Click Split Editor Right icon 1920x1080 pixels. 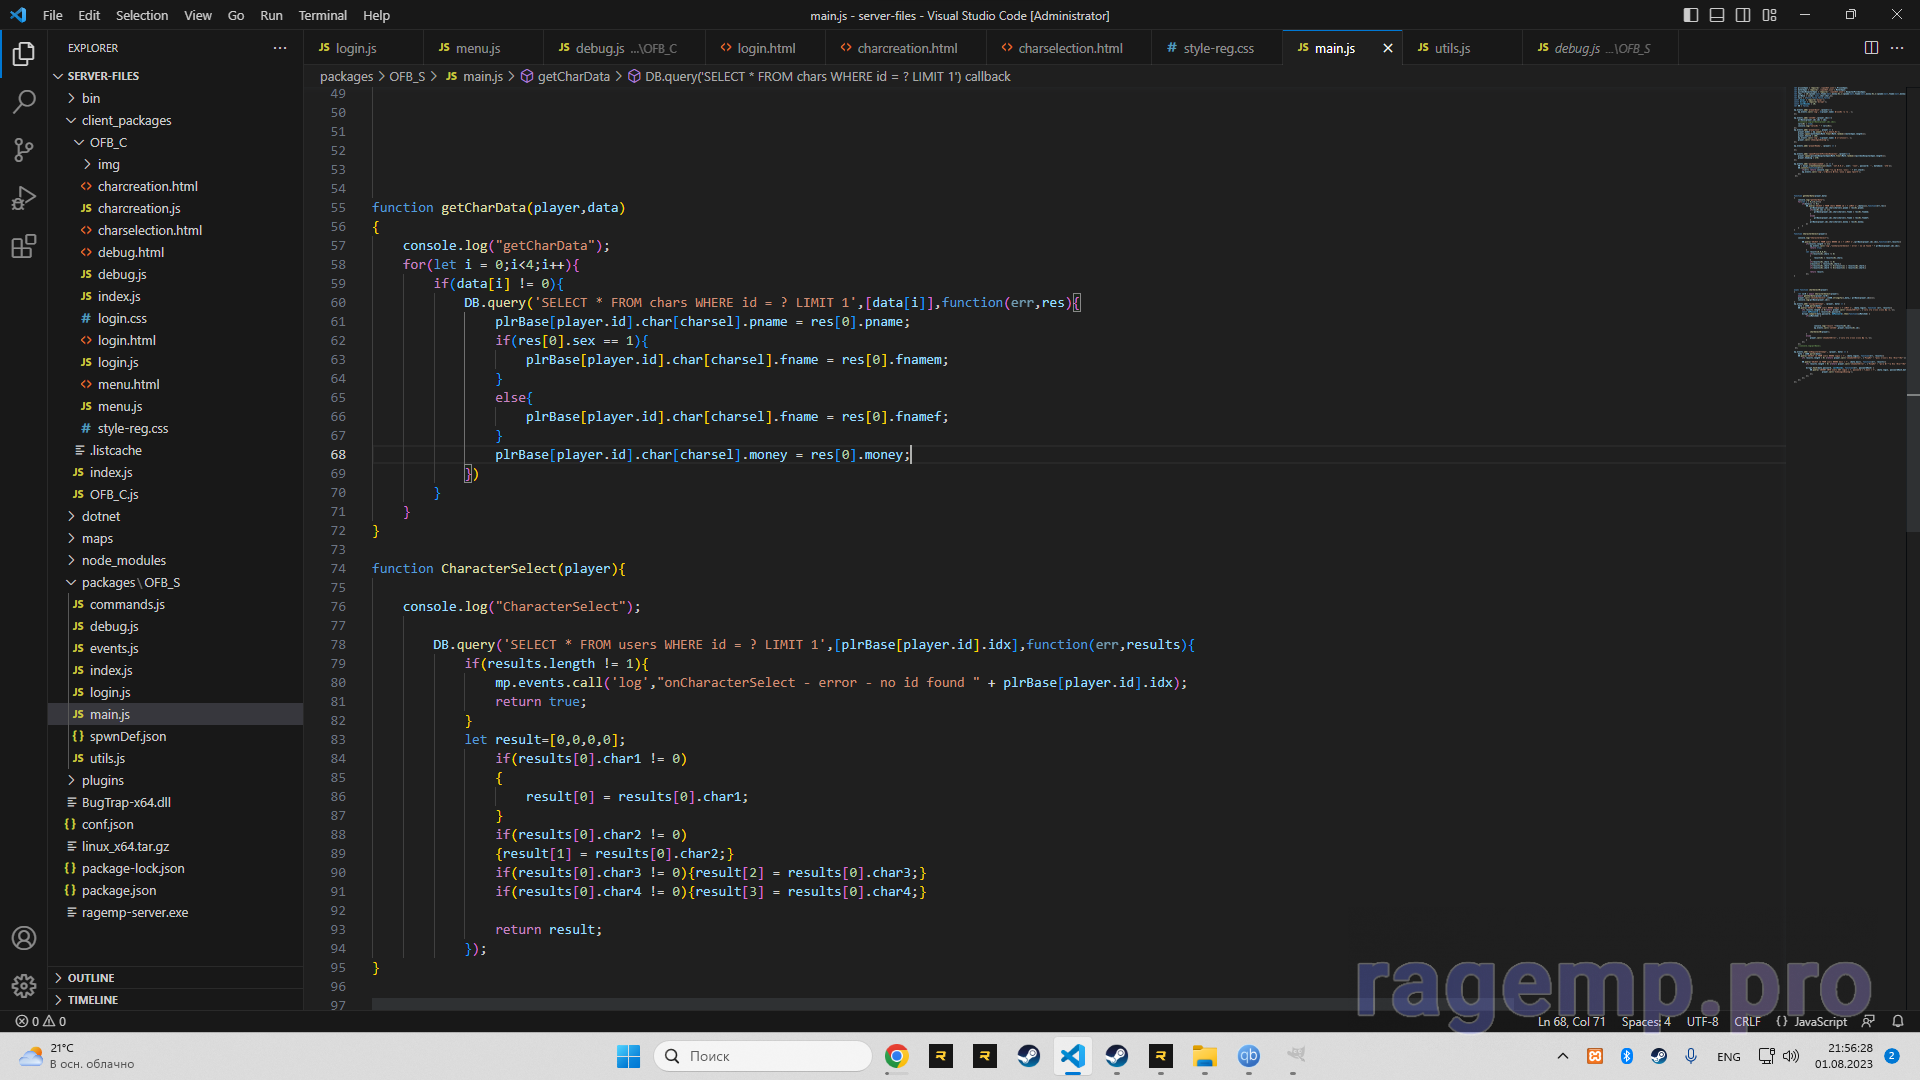pos(1871,48)
